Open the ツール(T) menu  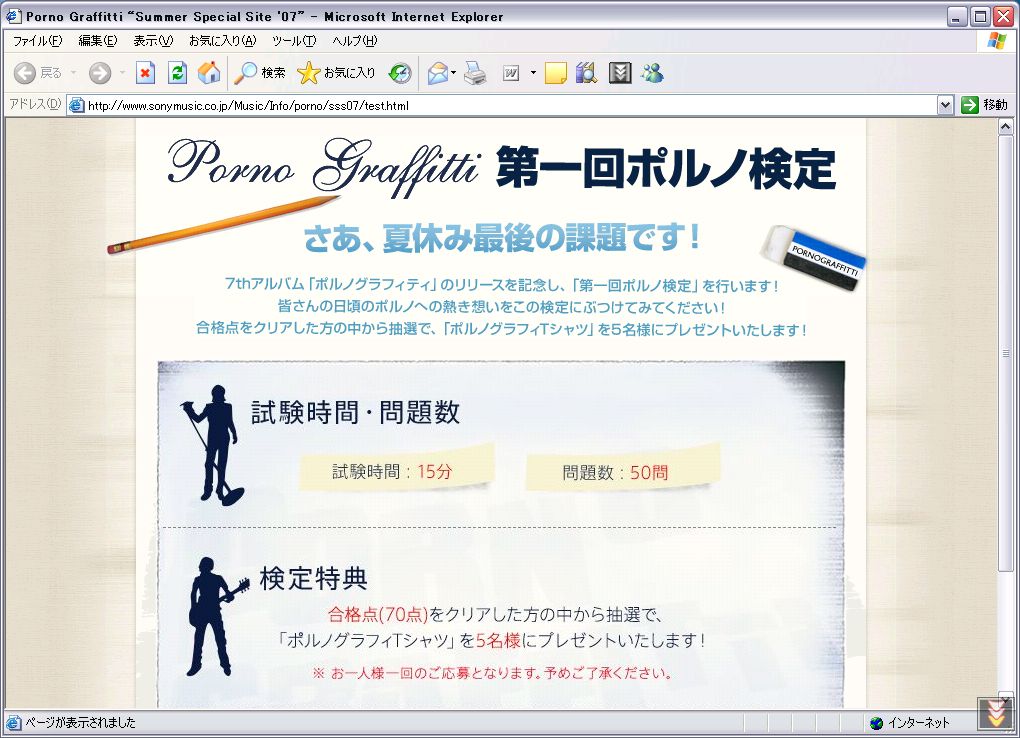pos(294,41)
